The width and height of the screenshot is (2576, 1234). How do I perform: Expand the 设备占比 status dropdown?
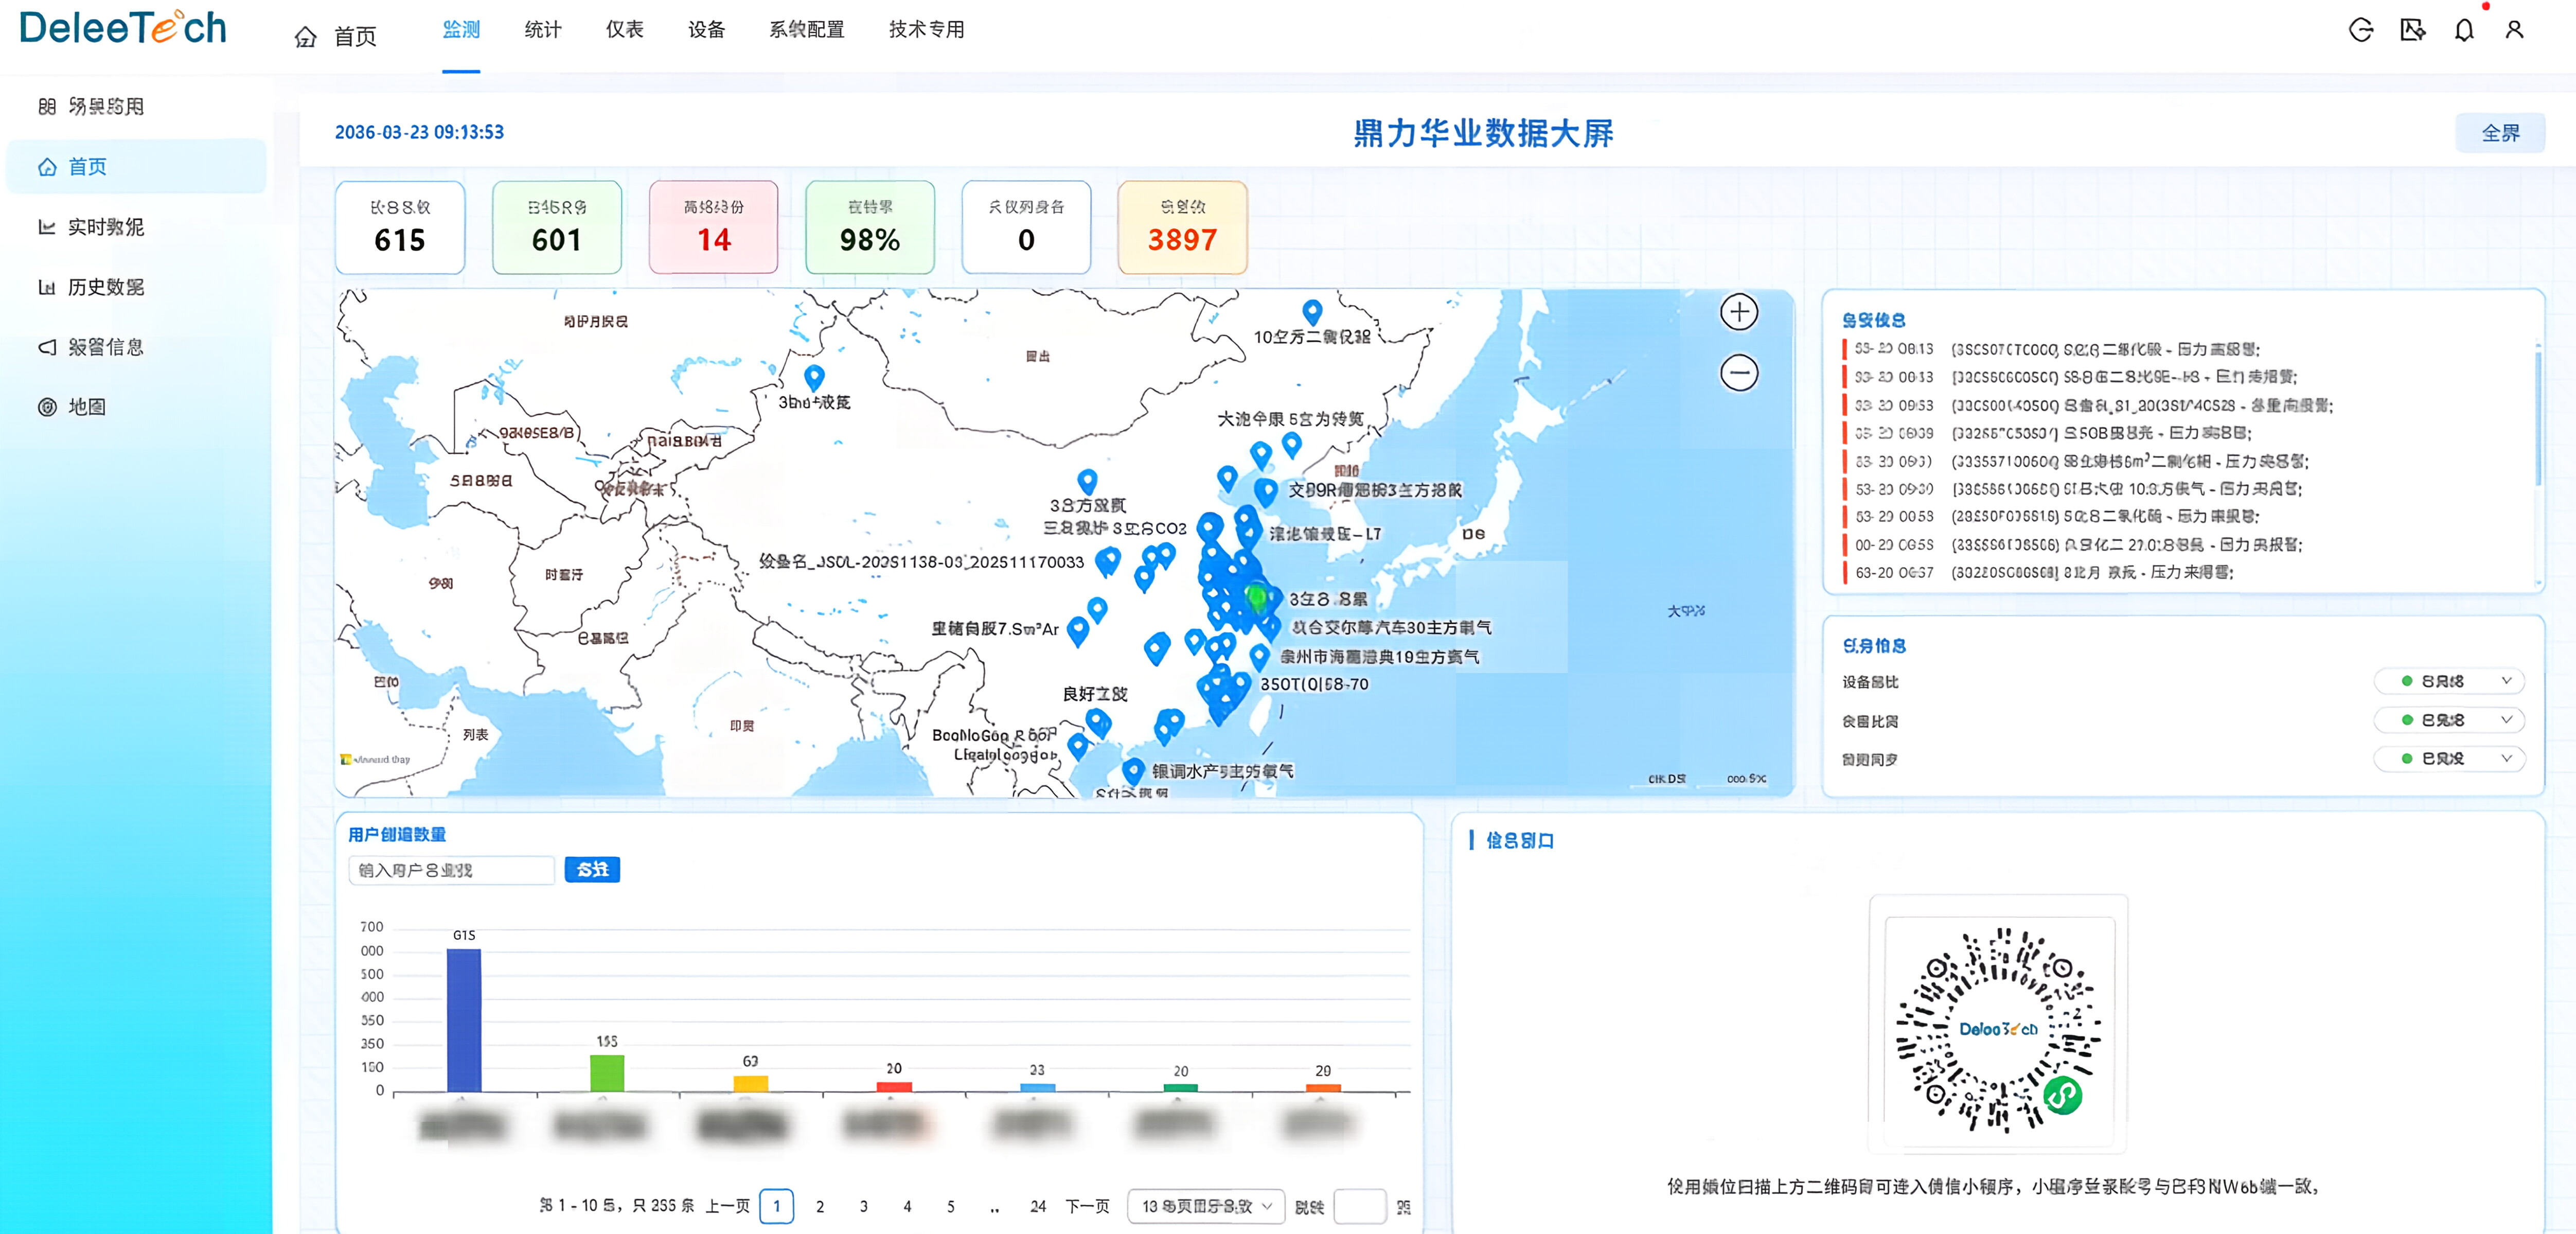(2450, 681)
